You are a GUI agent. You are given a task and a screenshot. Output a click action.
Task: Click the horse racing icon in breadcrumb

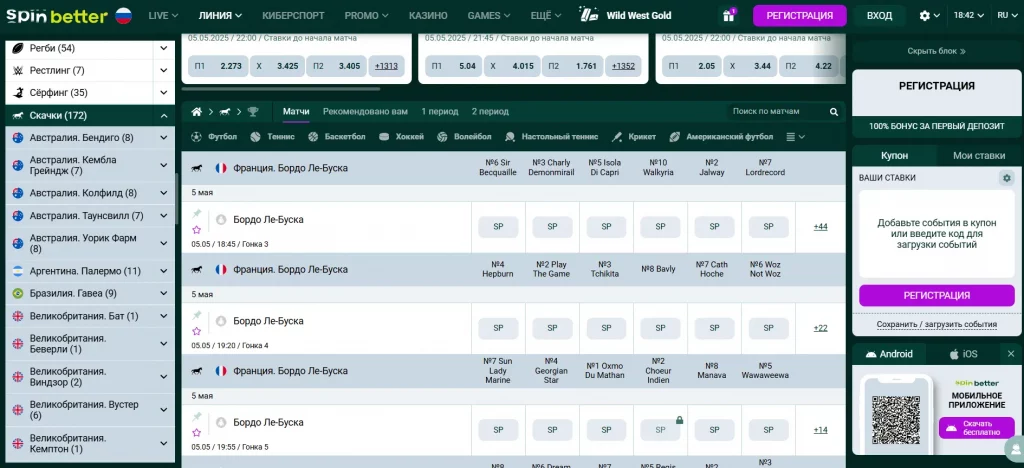225,112
